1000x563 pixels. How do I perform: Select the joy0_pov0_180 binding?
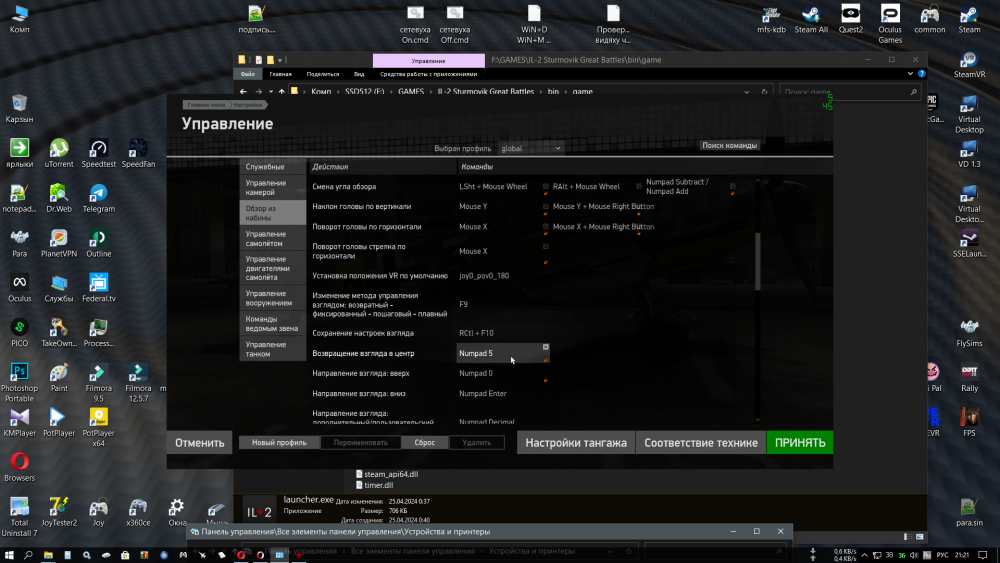(x=502, y=276)
